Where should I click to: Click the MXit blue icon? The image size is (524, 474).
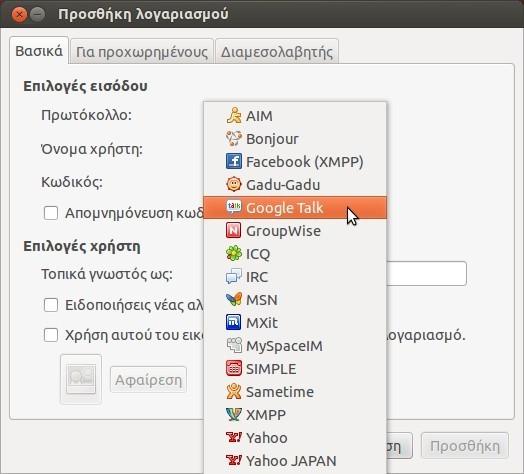pos(234,323)
